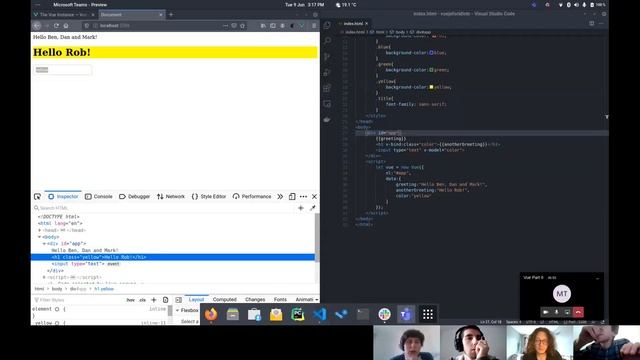Click the yellow color swatch in CSS
Image resolution: width=640 pixels, height=360 pixels.
pos(431,87)
